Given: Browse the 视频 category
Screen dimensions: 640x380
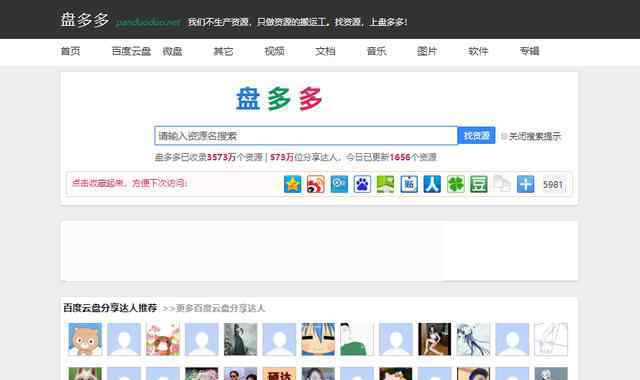Looking at the screenshot, I should pos(274,51).
